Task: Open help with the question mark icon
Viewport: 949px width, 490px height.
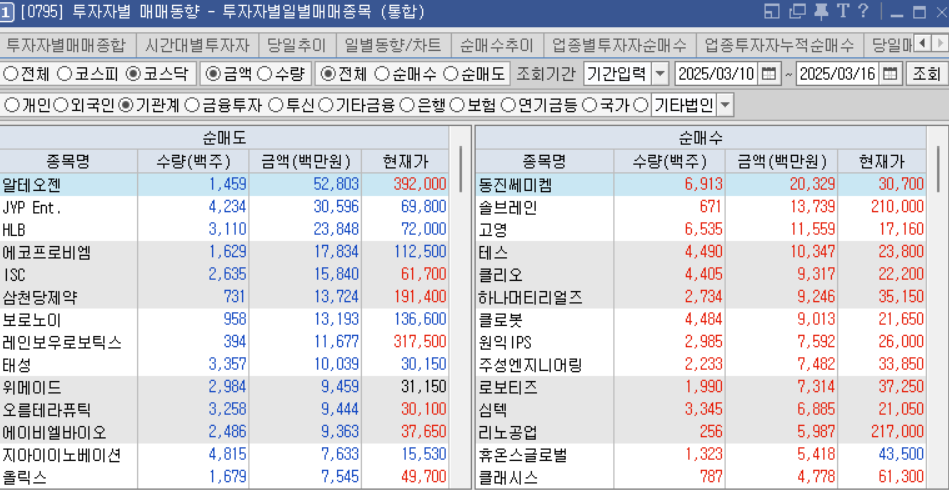Action: (x=863, y=11)
